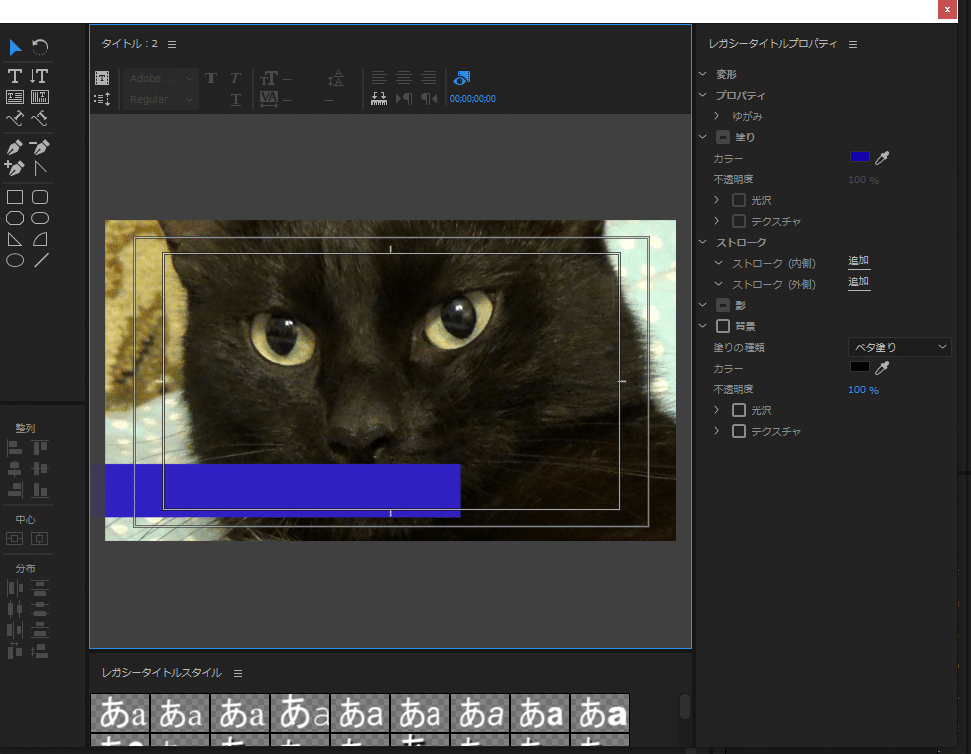Collapse ストローク (内側) row
Image resolution: width=971 pixels, height=754 pixels.
[x=718, y=263]
